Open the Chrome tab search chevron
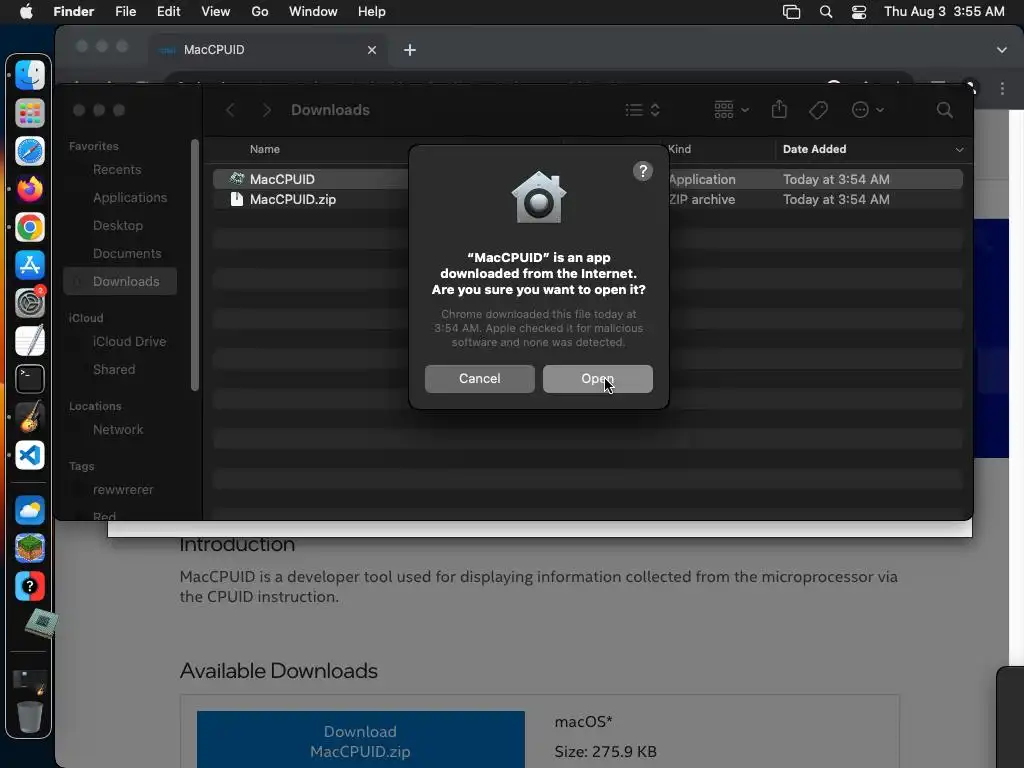This screenshot has width=1024, height=768. point(1001,50)
